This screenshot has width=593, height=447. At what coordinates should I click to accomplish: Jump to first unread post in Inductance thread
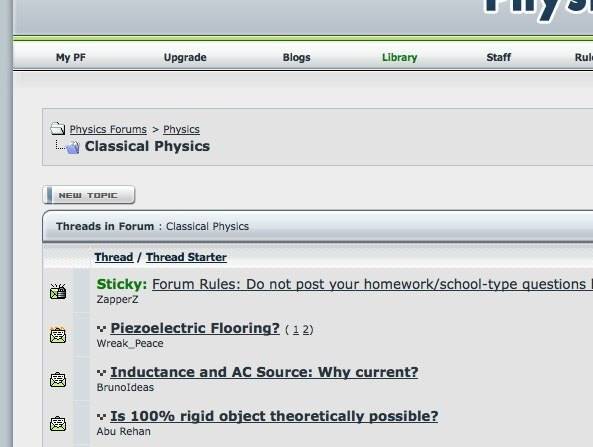coord(101,372)
